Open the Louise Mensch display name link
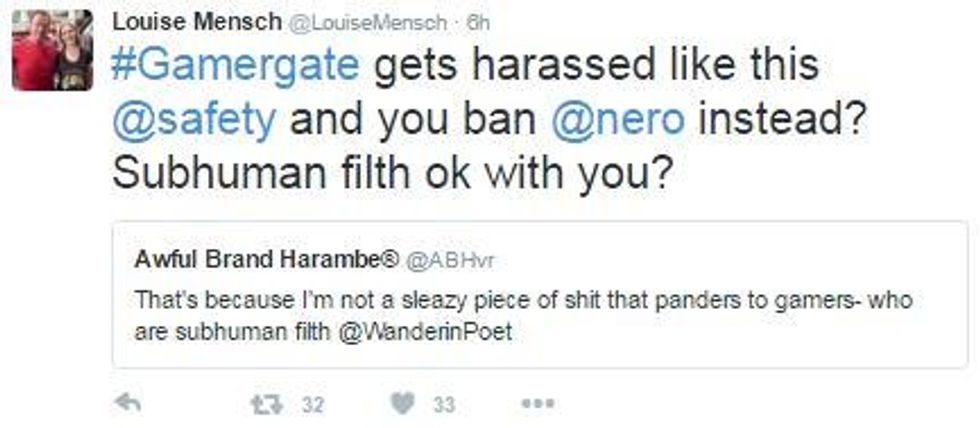This screenshot has width=980, height=428. (x=197, y=22)
